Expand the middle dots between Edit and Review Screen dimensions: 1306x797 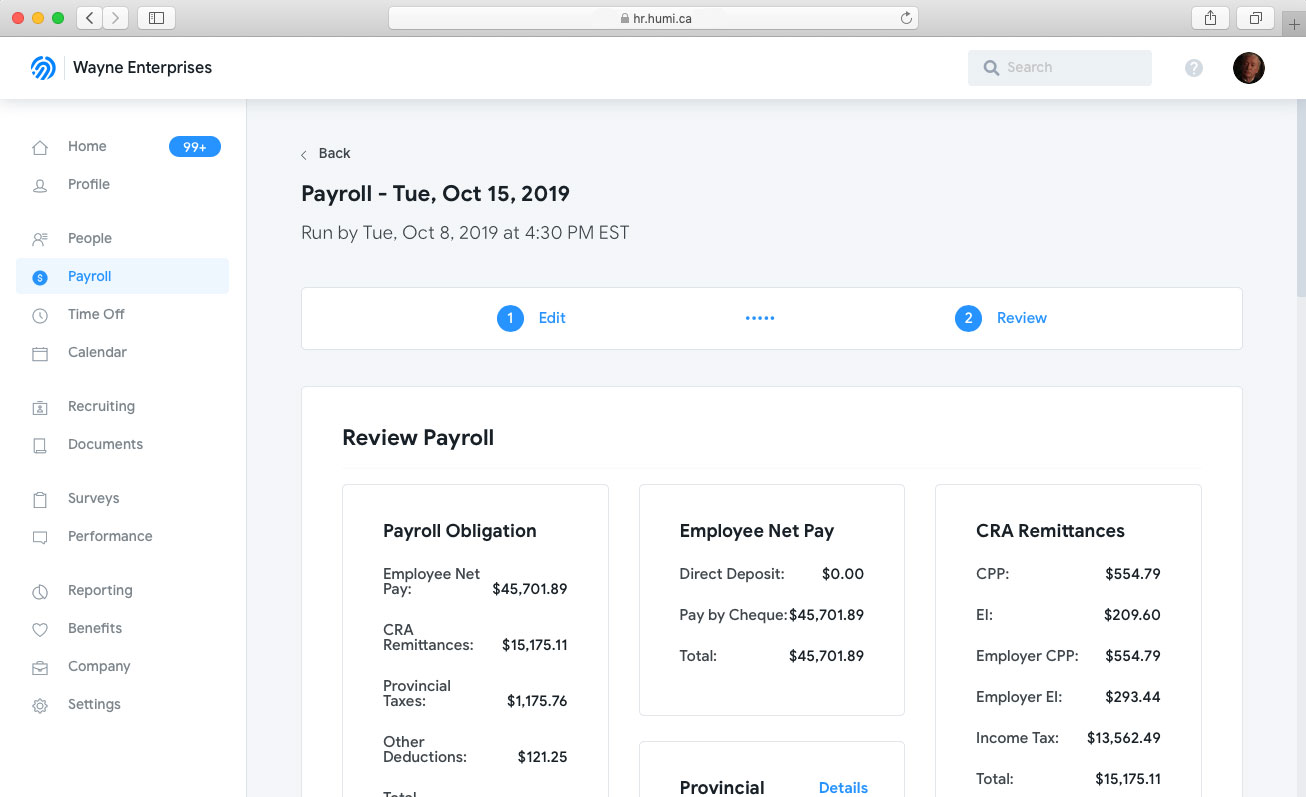tap(760, 318)
